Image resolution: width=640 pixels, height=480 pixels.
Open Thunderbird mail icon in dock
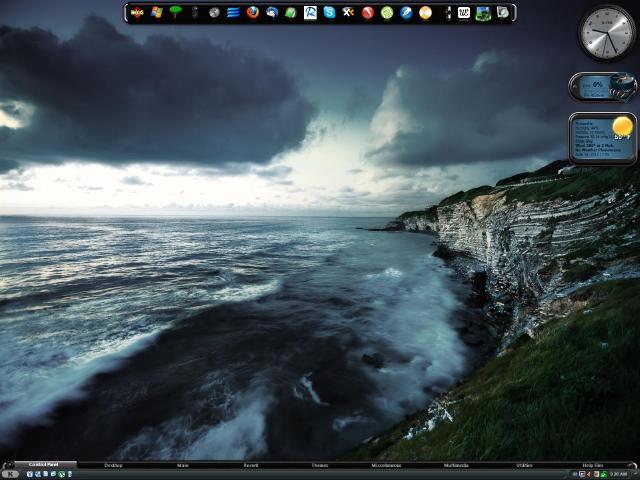[x=272, y=13]
